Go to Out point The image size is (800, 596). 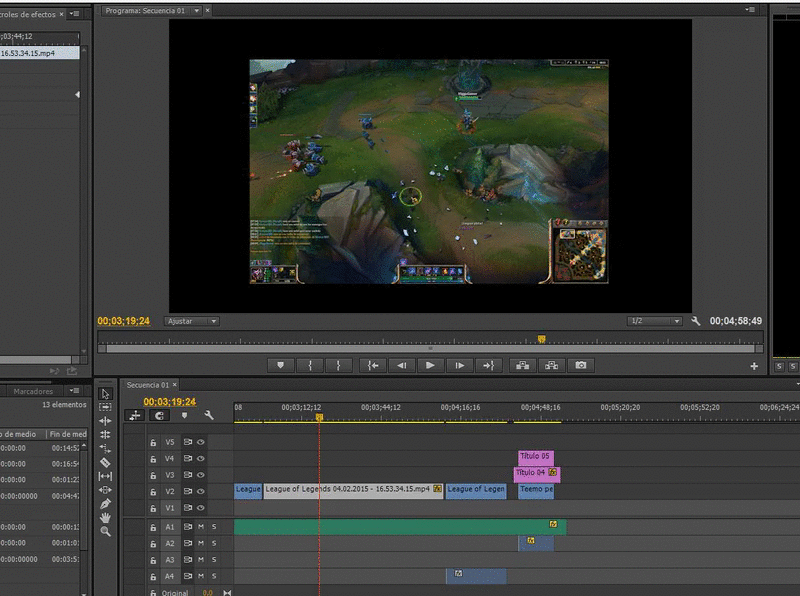[488, 365]
